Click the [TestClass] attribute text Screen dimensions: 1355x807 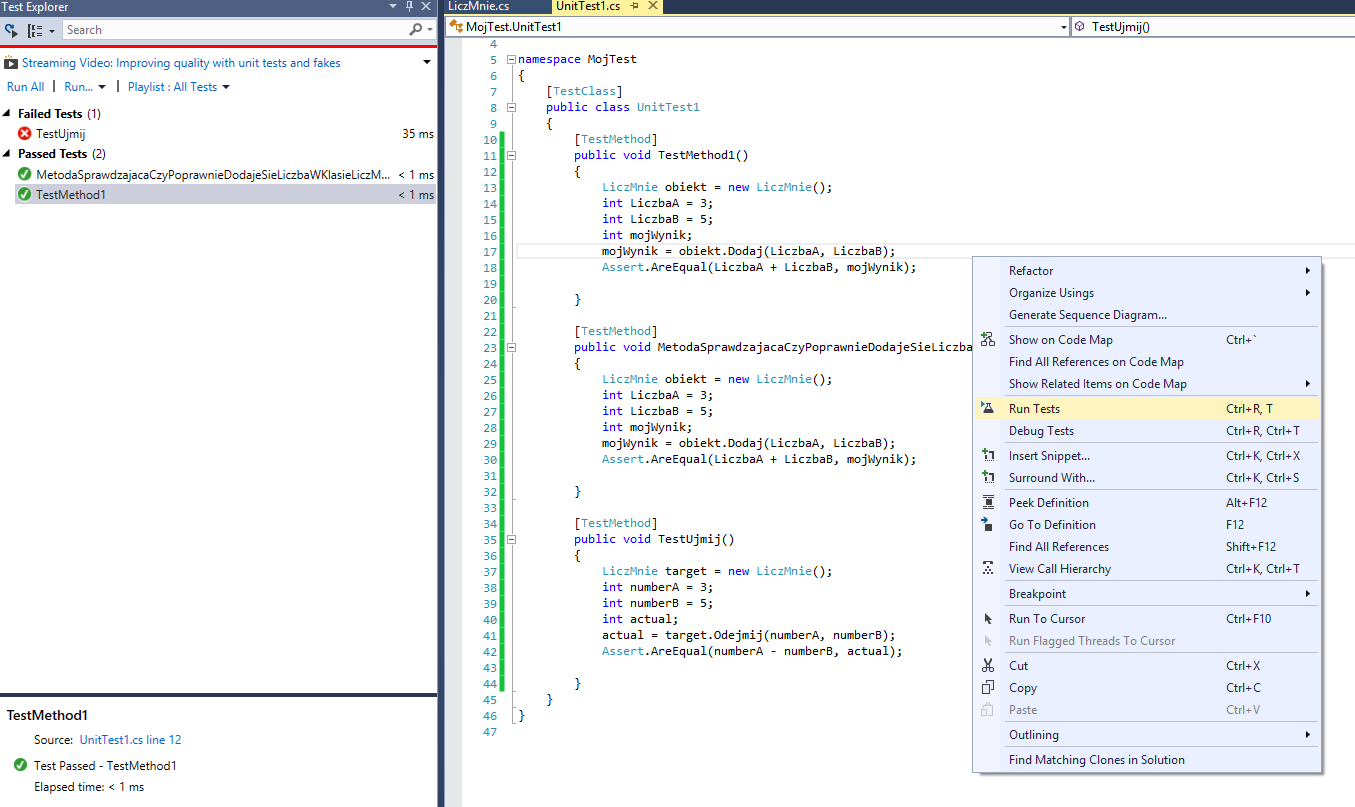point(585,91)
